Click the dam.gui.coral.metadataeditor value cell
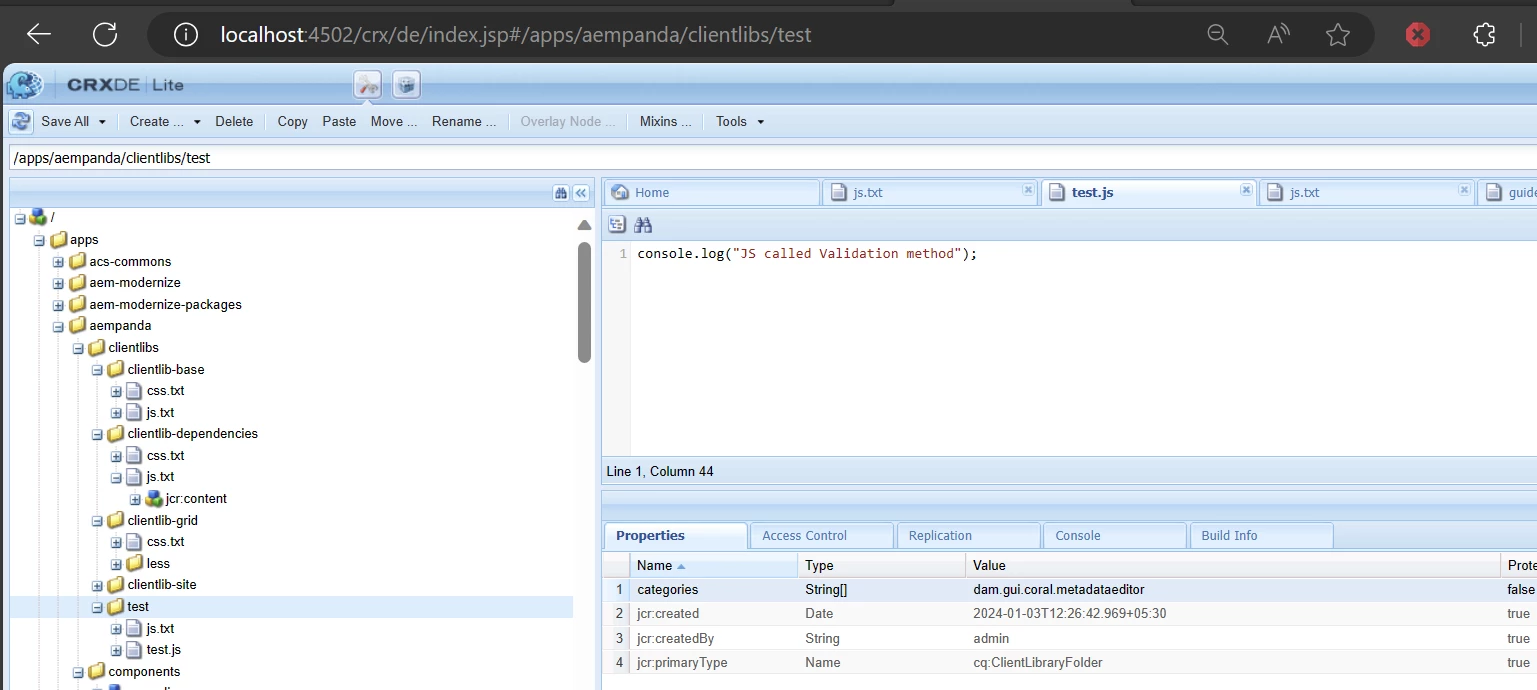 (x=1233, y=590)
